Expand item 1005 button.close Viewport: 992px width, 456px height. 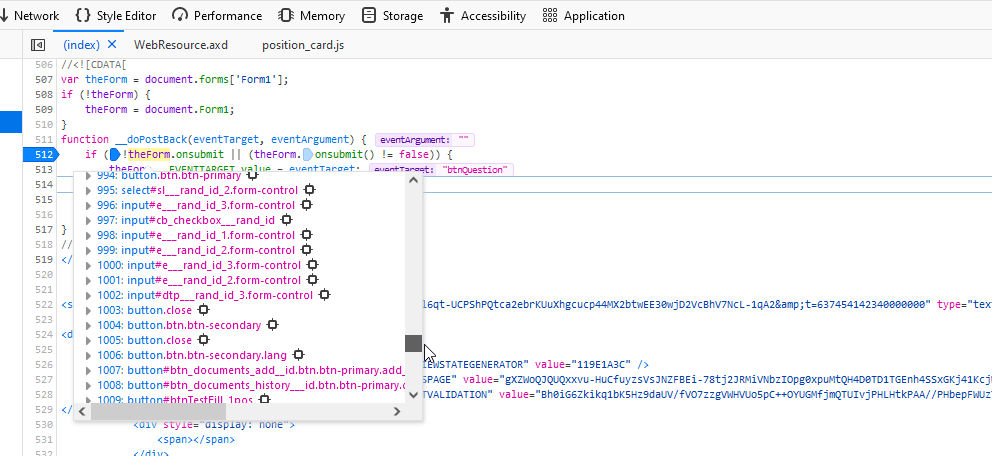coord(89,340)
